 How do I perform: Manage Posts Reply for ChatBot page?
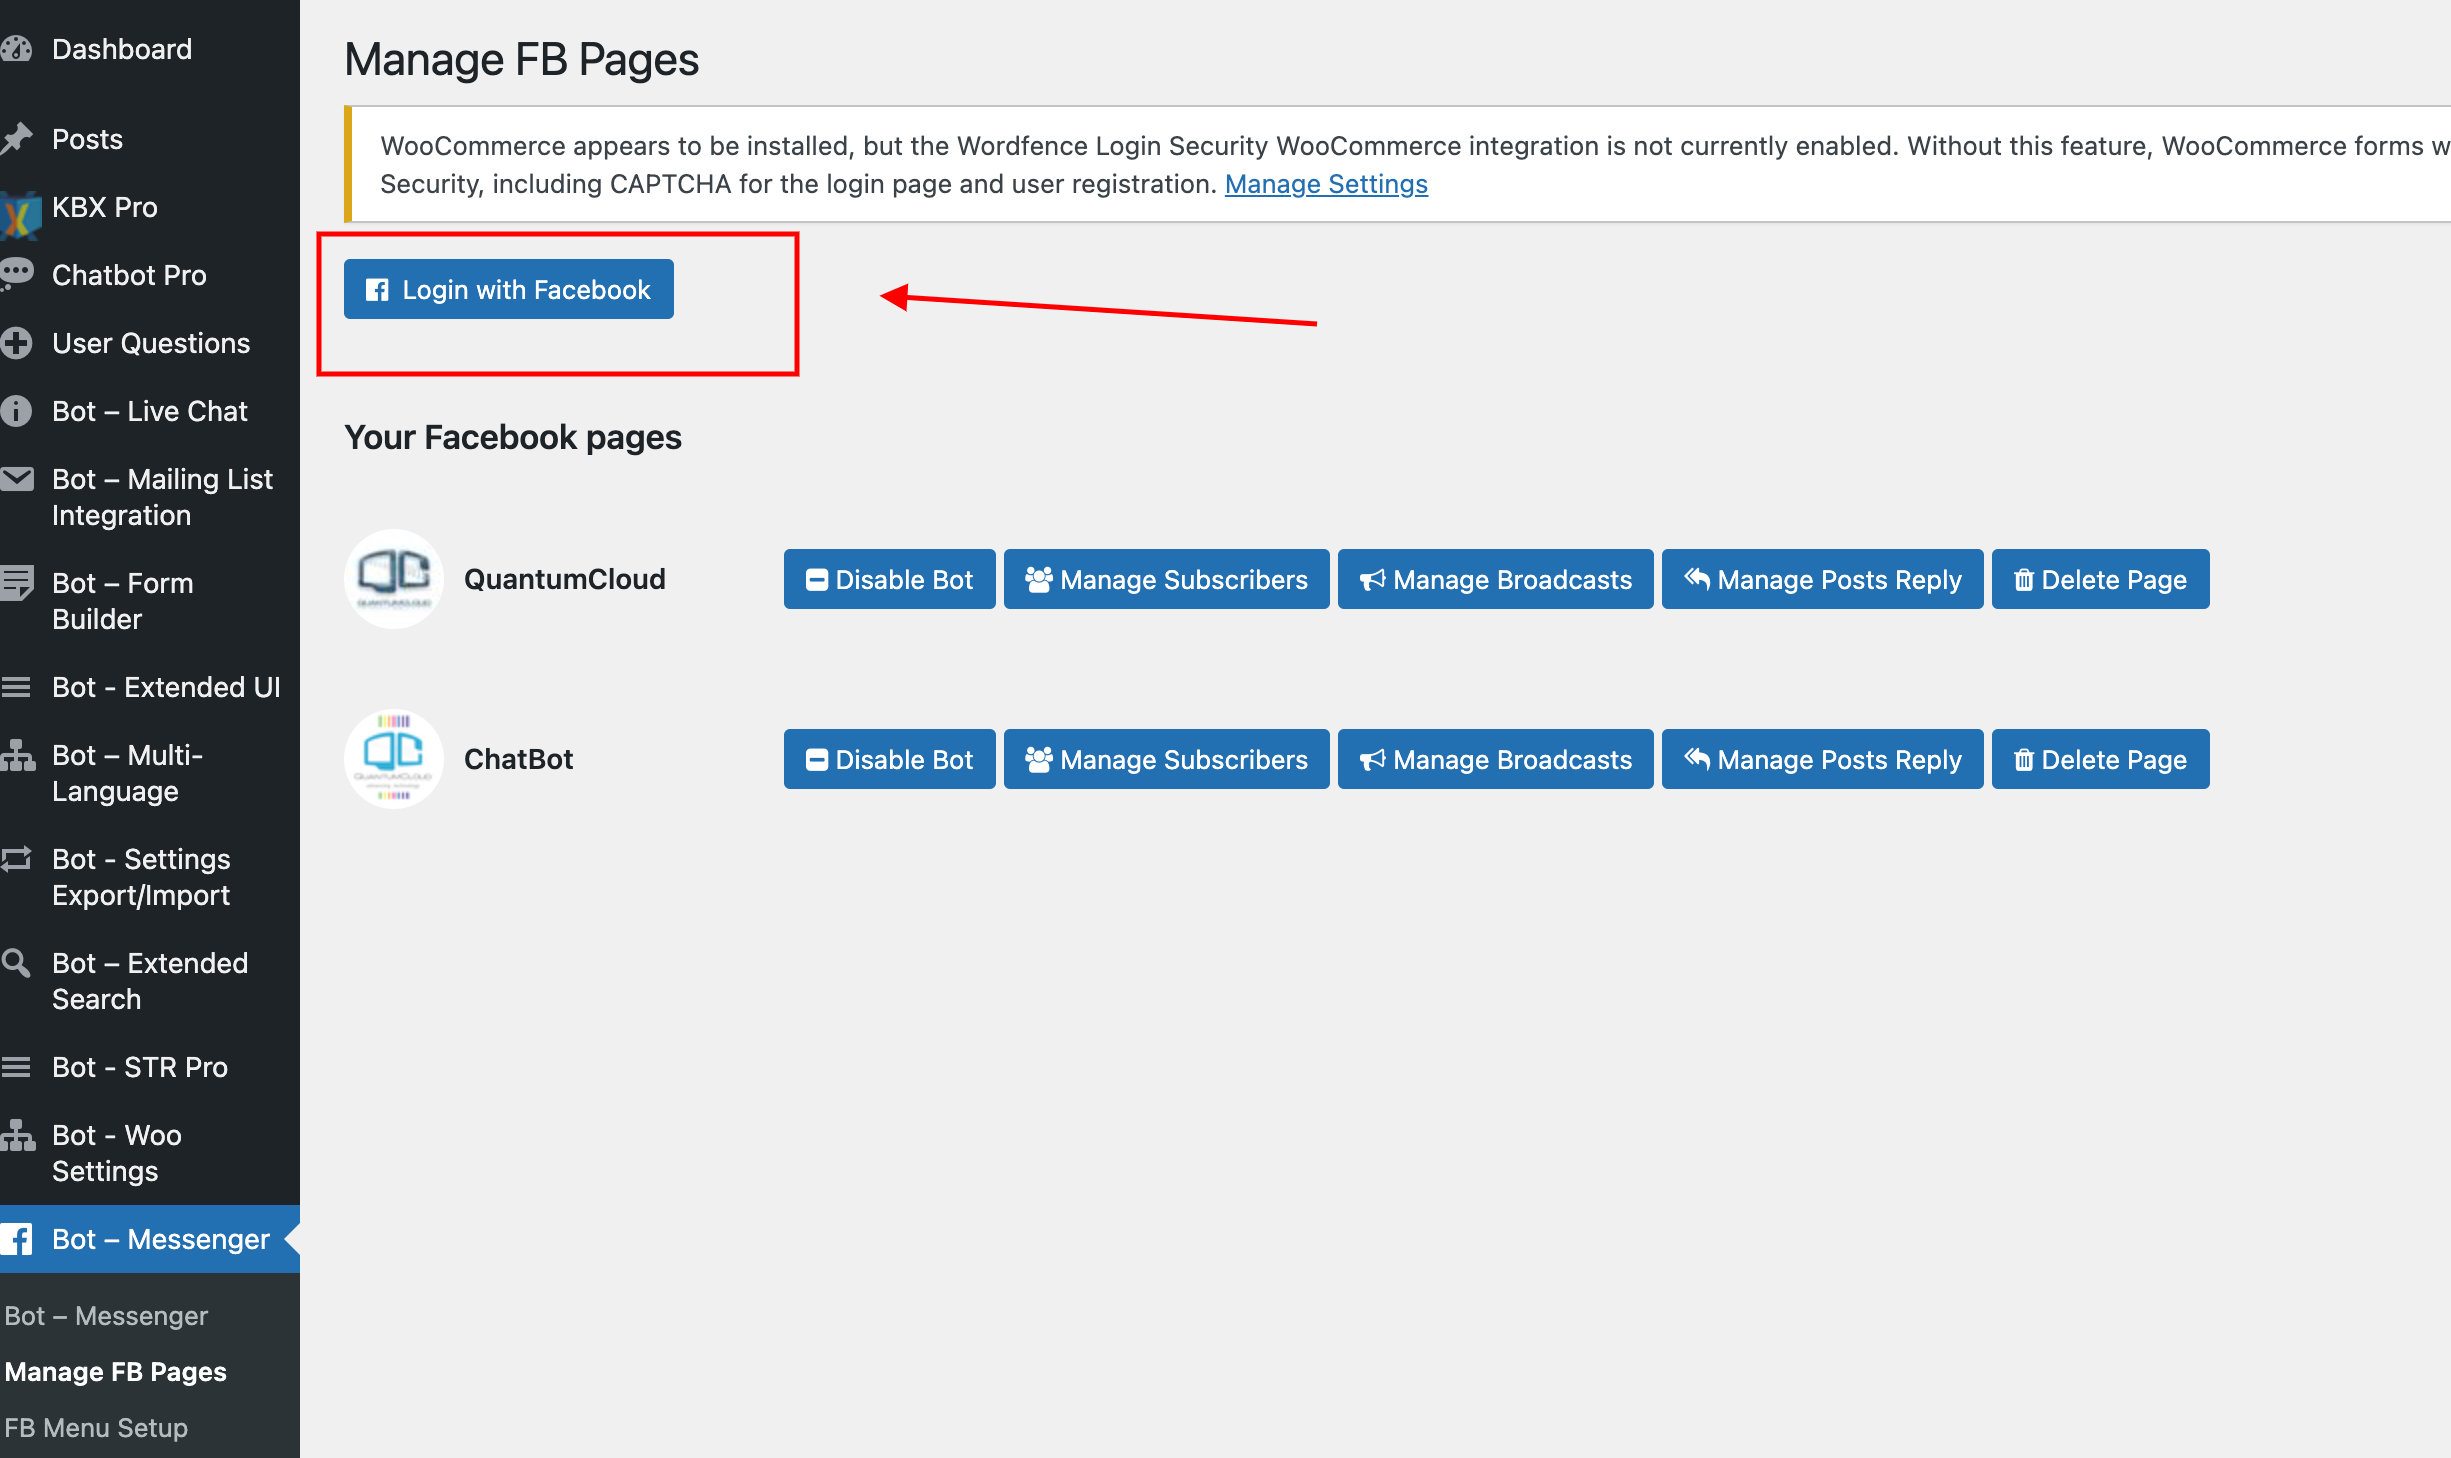pos(1823,759)
